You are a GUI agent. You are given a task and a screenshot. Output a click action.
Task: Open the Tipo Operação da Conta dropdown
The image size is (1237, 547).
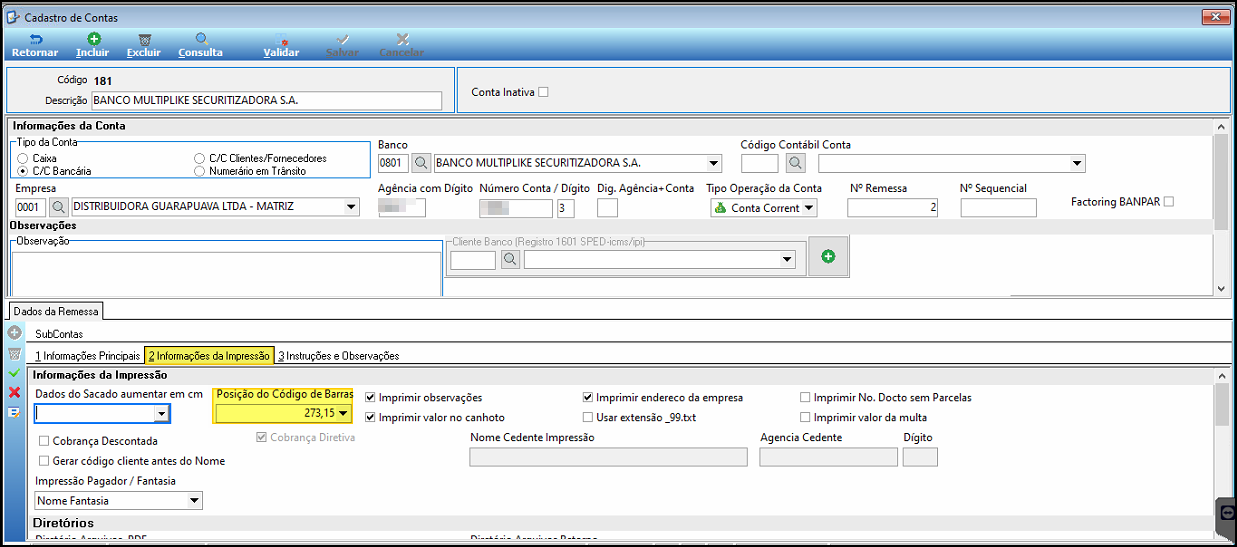808,208
